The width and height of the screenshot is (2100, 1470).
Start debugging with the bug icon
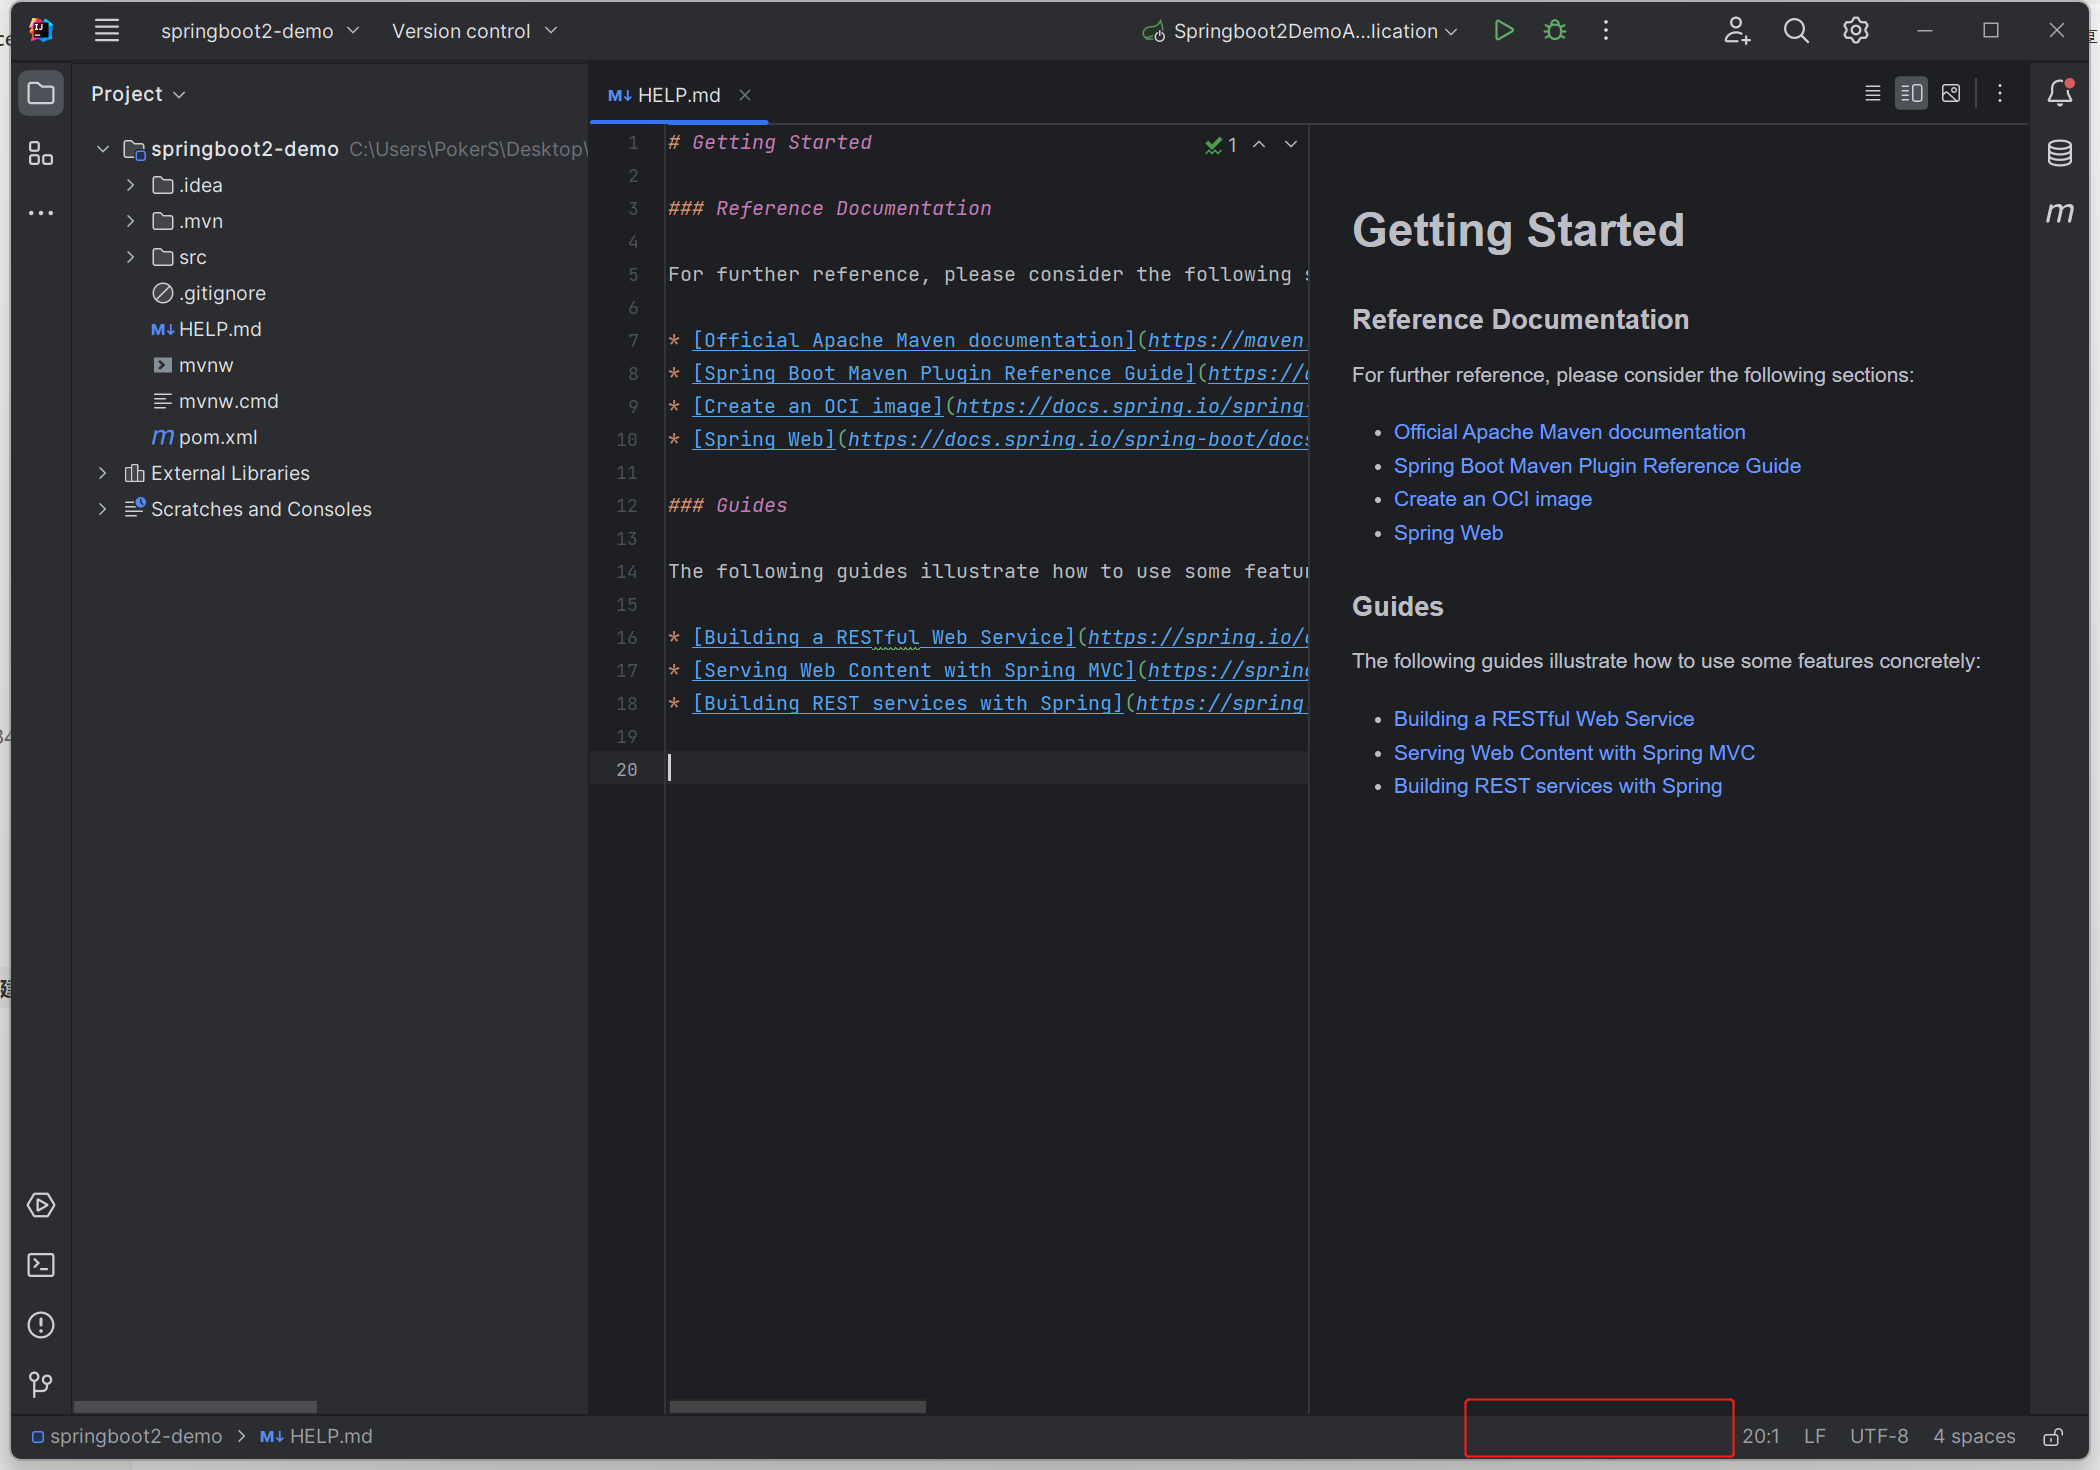pyautogui.click(x=1555, y=31)
